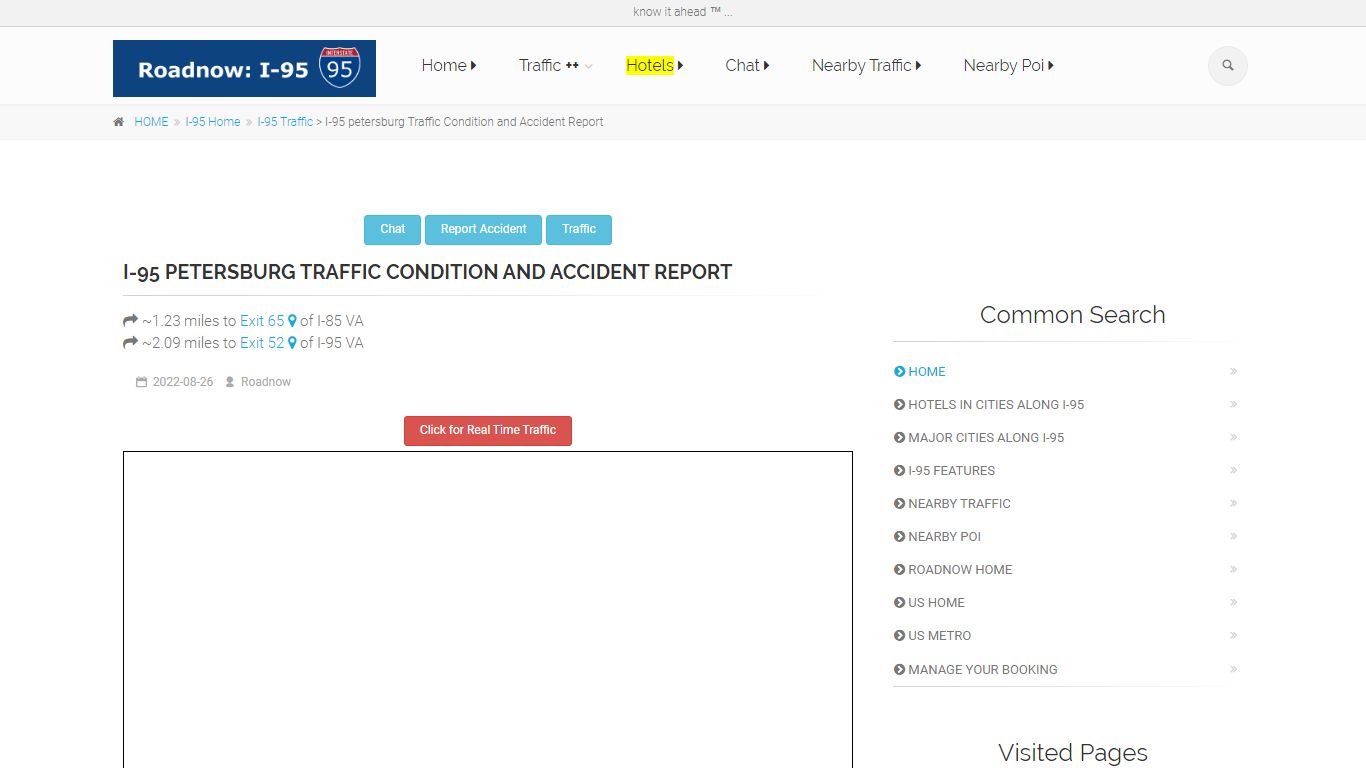Open Nearby Traffic in the top navigation
Viewport: 1366px width, 768px height.
tap(862, 66)
